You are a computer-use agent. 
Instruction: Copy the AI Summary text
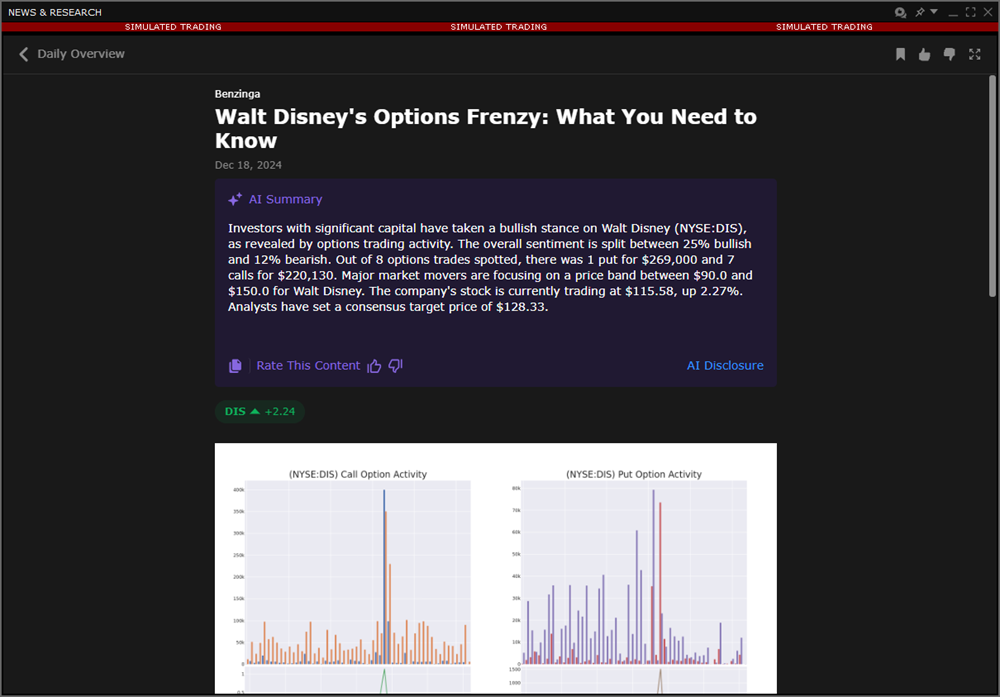click(x=235, y=365)
